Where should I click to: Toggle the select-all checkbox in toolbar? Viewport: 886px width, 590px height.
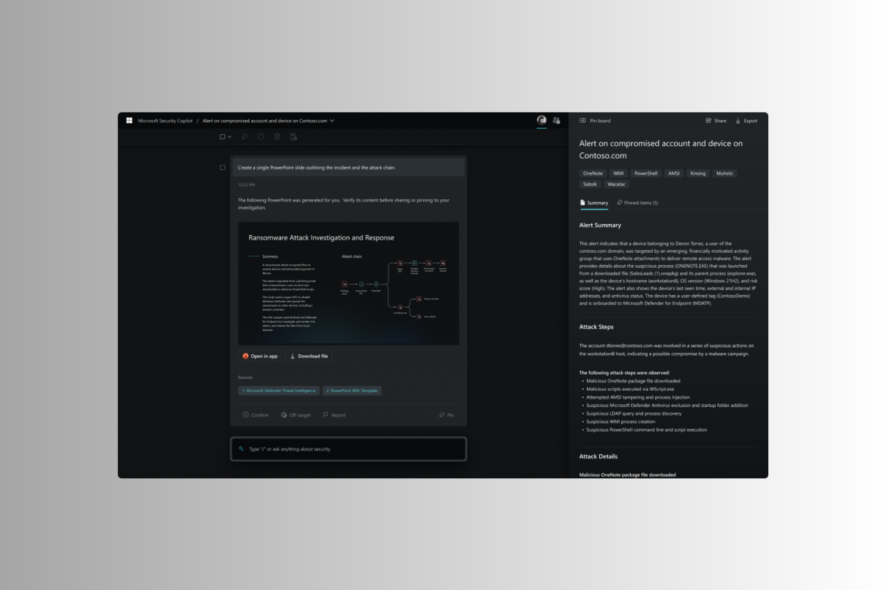(x=223, y=137)
